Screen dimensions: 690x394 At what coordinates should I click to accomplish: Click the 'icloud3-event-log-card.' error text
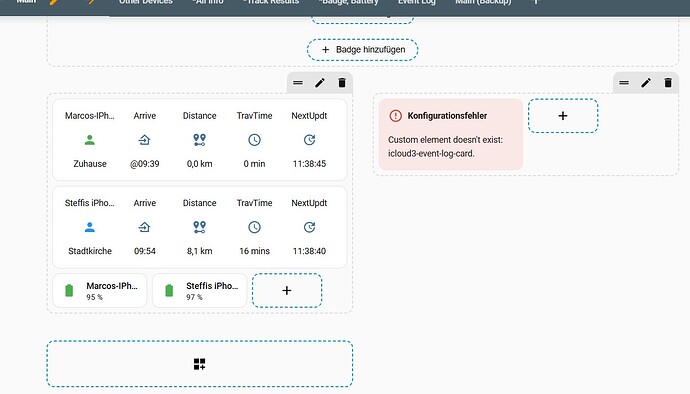pos(431,154)
